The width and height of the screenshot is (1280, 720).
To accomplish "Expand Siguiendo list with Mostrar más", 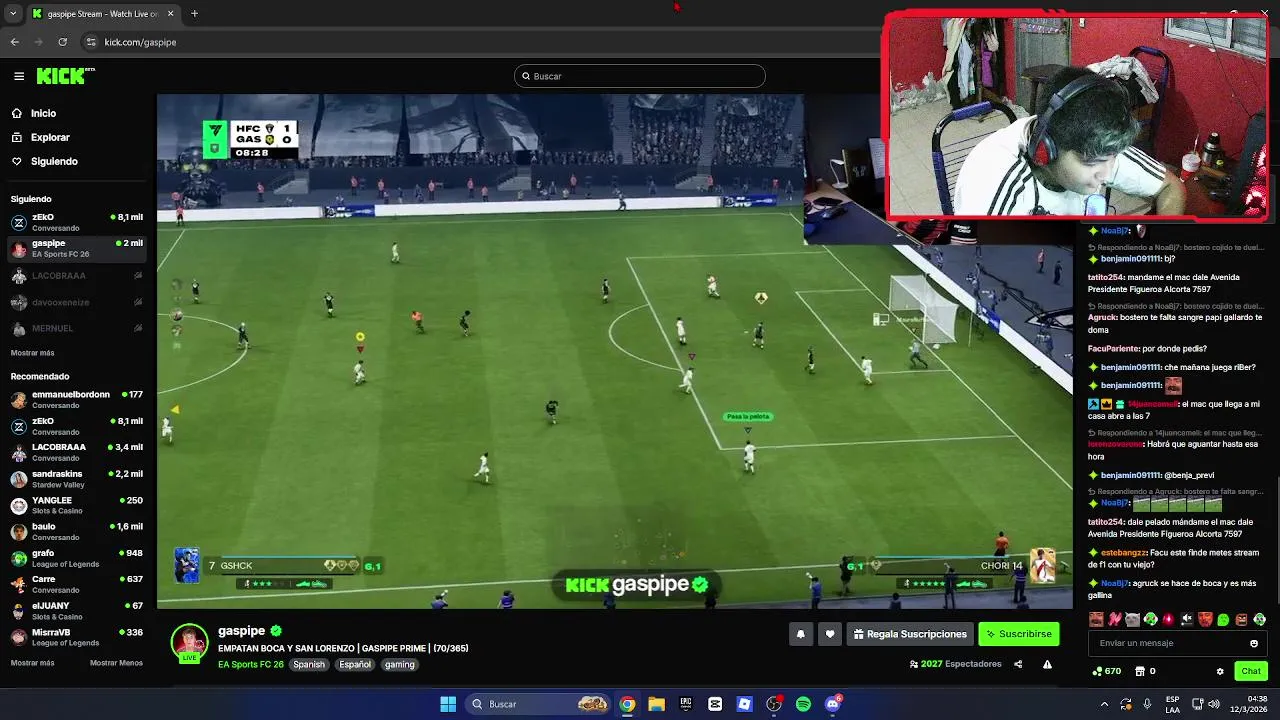I will pos(33,353).
